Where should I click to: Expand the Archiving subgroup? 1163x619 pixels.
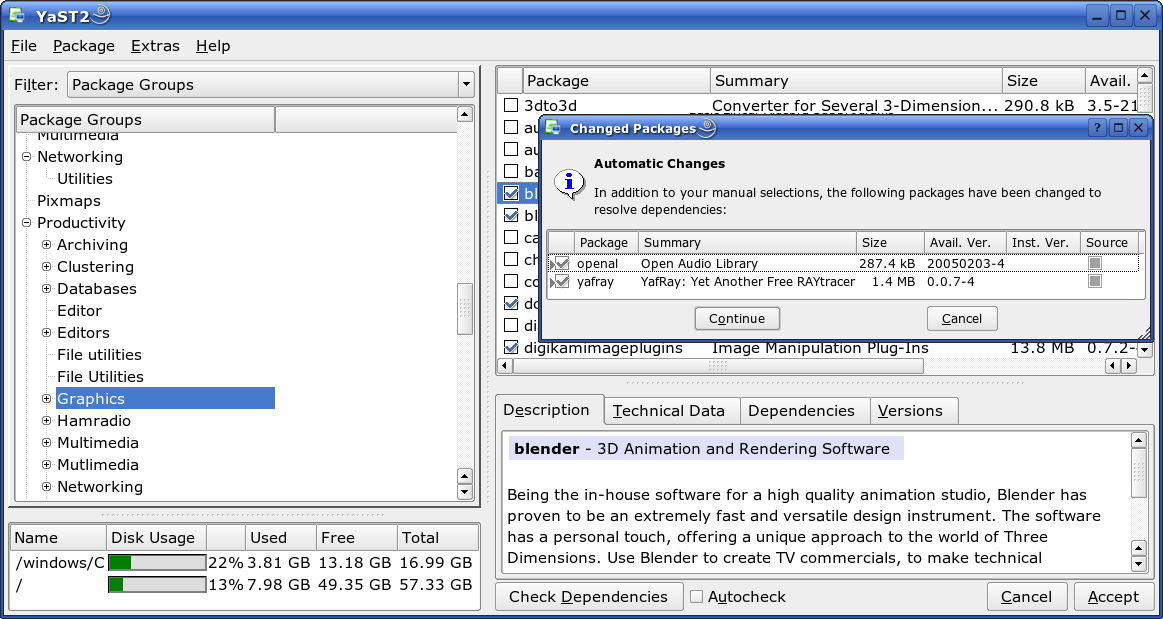tap(47, 245)
